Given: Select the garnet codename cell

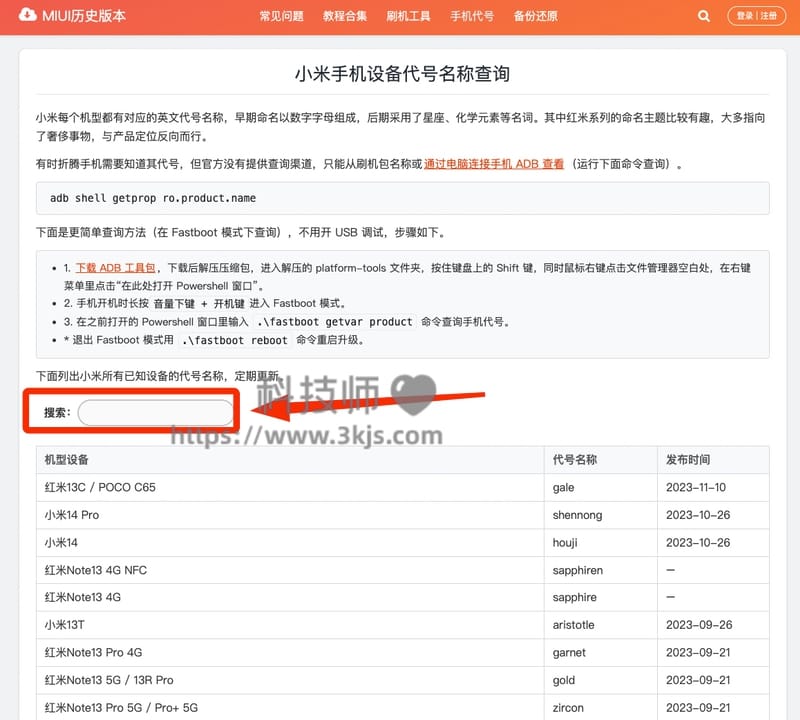Looking at the screenshot, I should 601,652.
